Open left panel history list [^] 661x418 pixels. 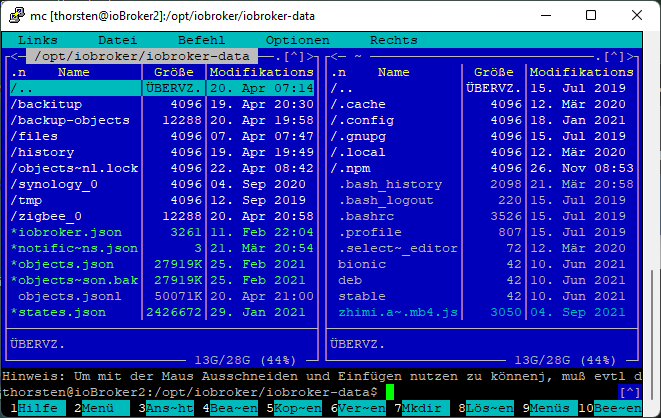[294, 56]
